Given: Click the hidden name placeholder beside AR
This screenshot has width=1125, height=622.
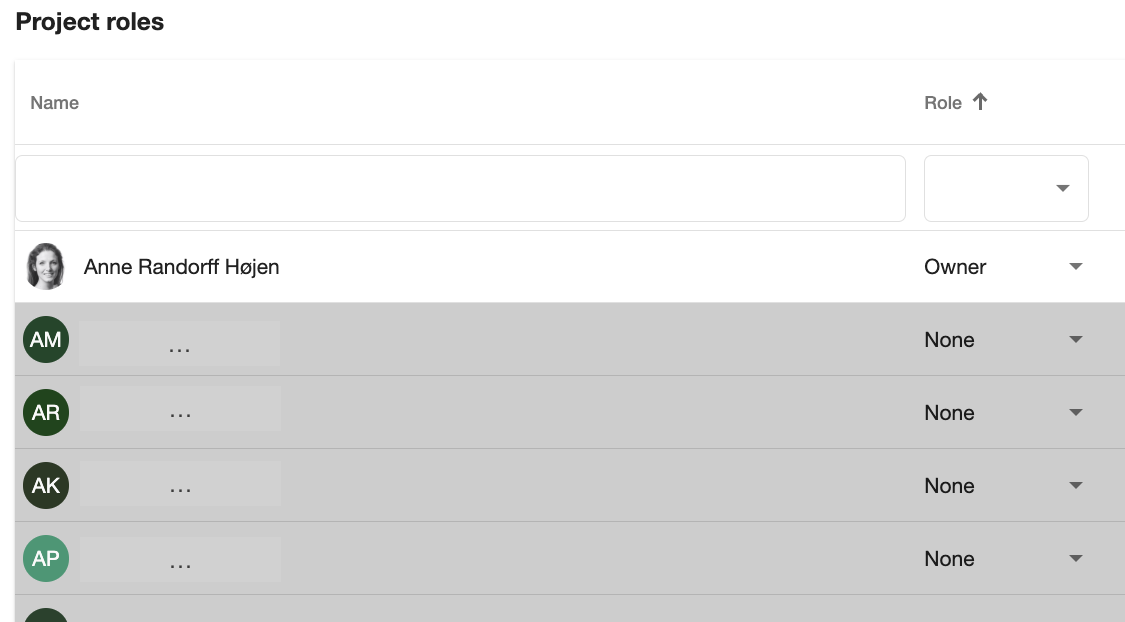Looking at the screenshot, I should point(180,410).
